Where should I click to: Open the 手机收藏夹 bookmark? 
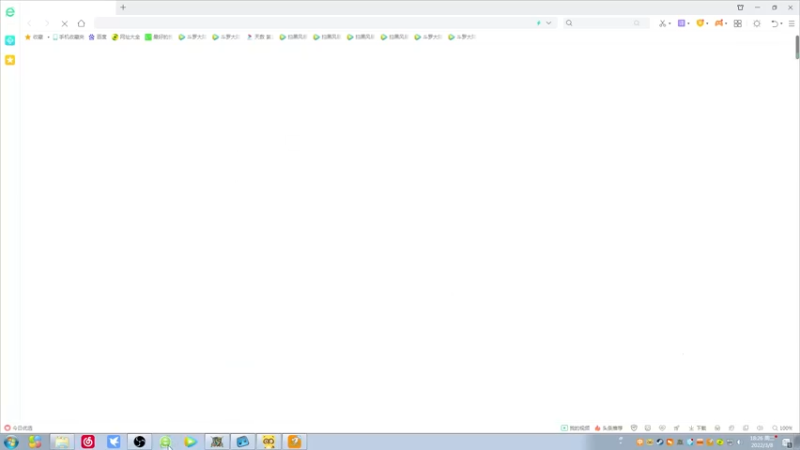coord(68,37)
